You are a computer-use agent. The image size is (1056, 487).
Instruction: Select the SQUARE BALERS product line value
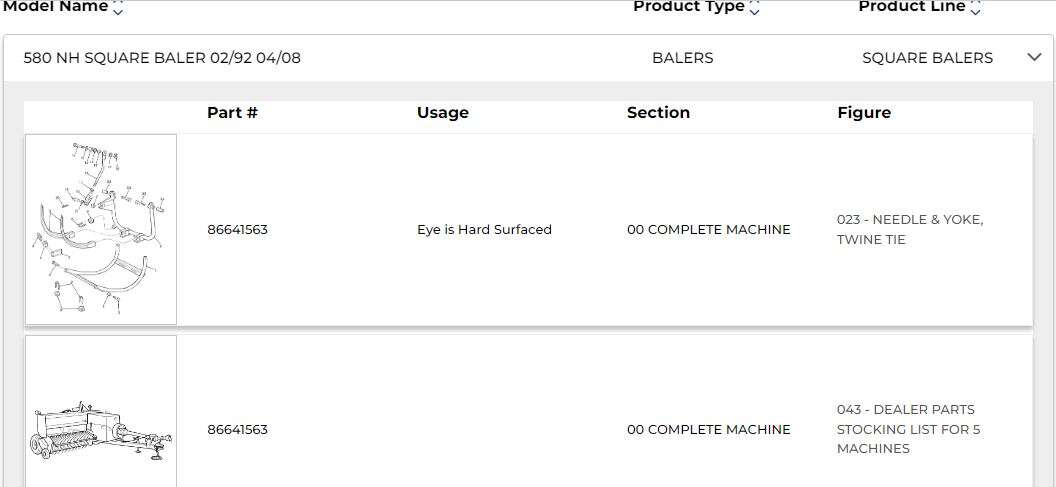coord(927,58)
